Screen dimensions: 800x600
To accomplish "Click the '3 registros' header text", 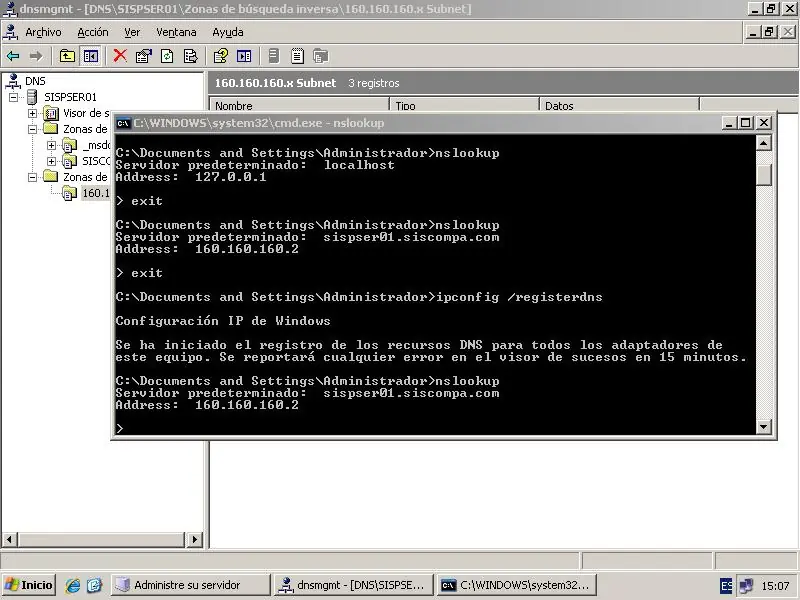I will pyautogui.click(x=373, y=83).
